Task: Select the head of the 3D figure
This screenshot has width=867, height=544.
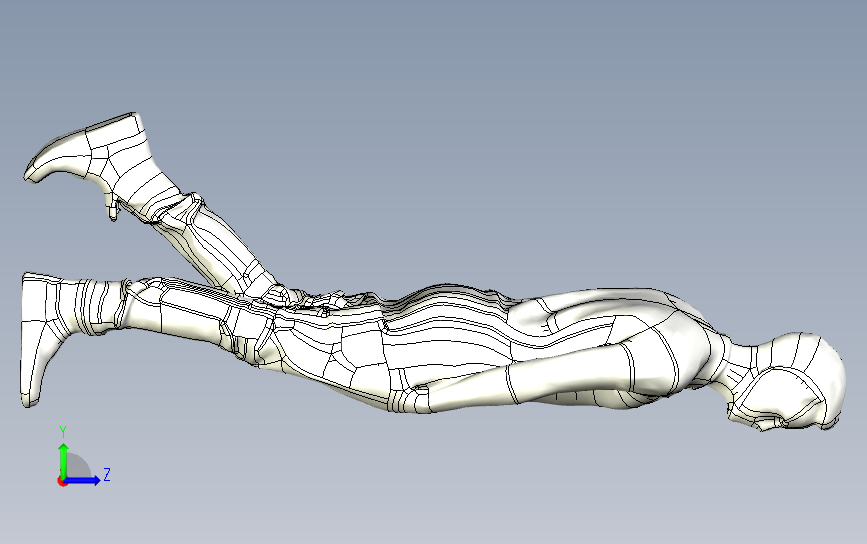Action: click(x=788, y=381)
